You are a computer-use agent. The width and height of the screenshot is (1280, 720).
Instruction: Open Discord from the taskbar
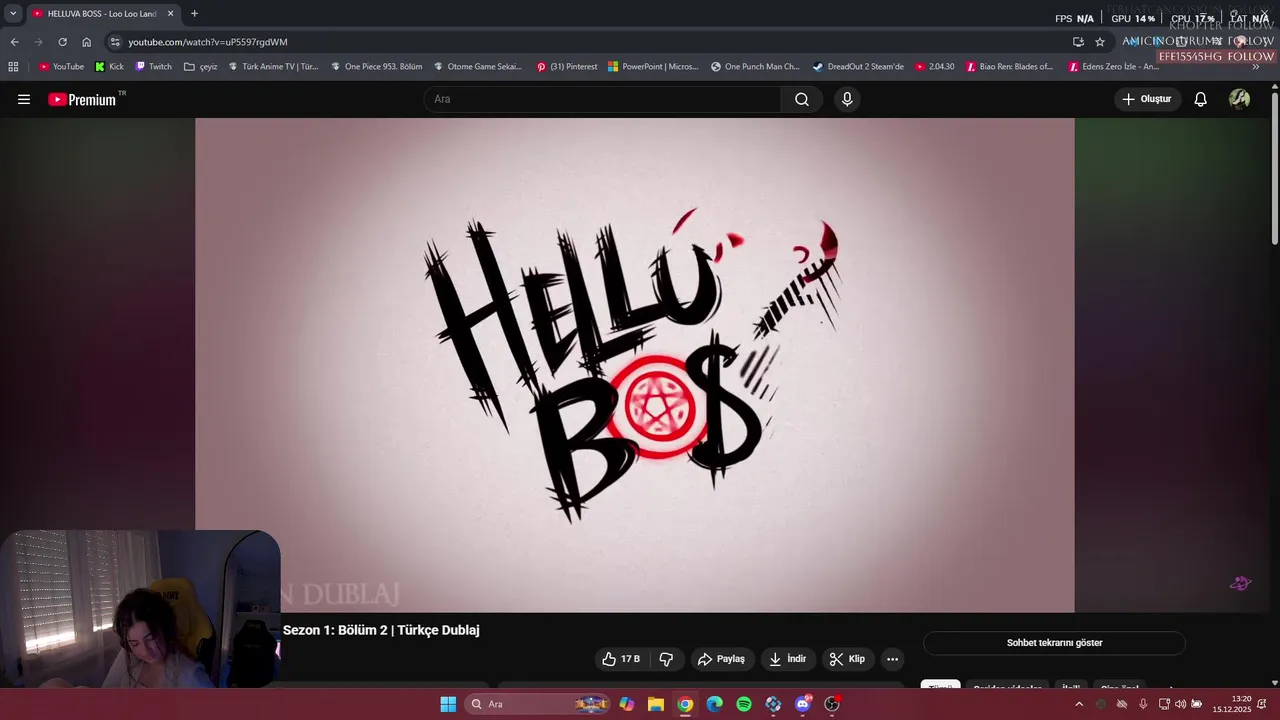pos(802,704)
